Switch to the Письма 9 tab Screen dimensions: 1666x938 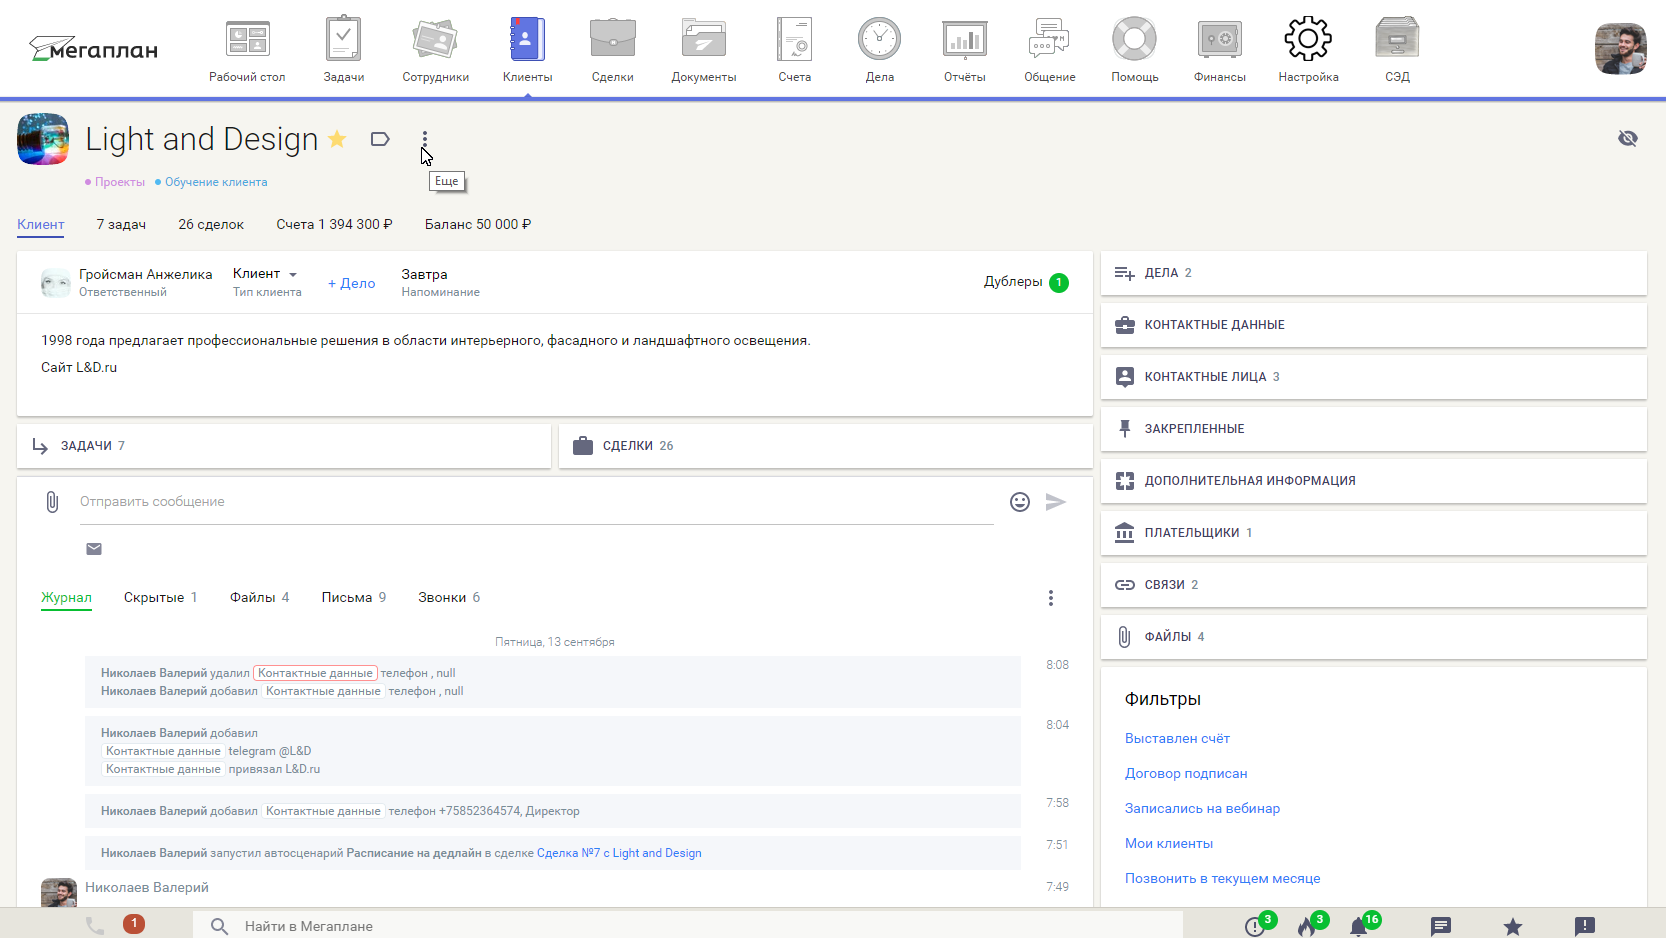(353, 598)
